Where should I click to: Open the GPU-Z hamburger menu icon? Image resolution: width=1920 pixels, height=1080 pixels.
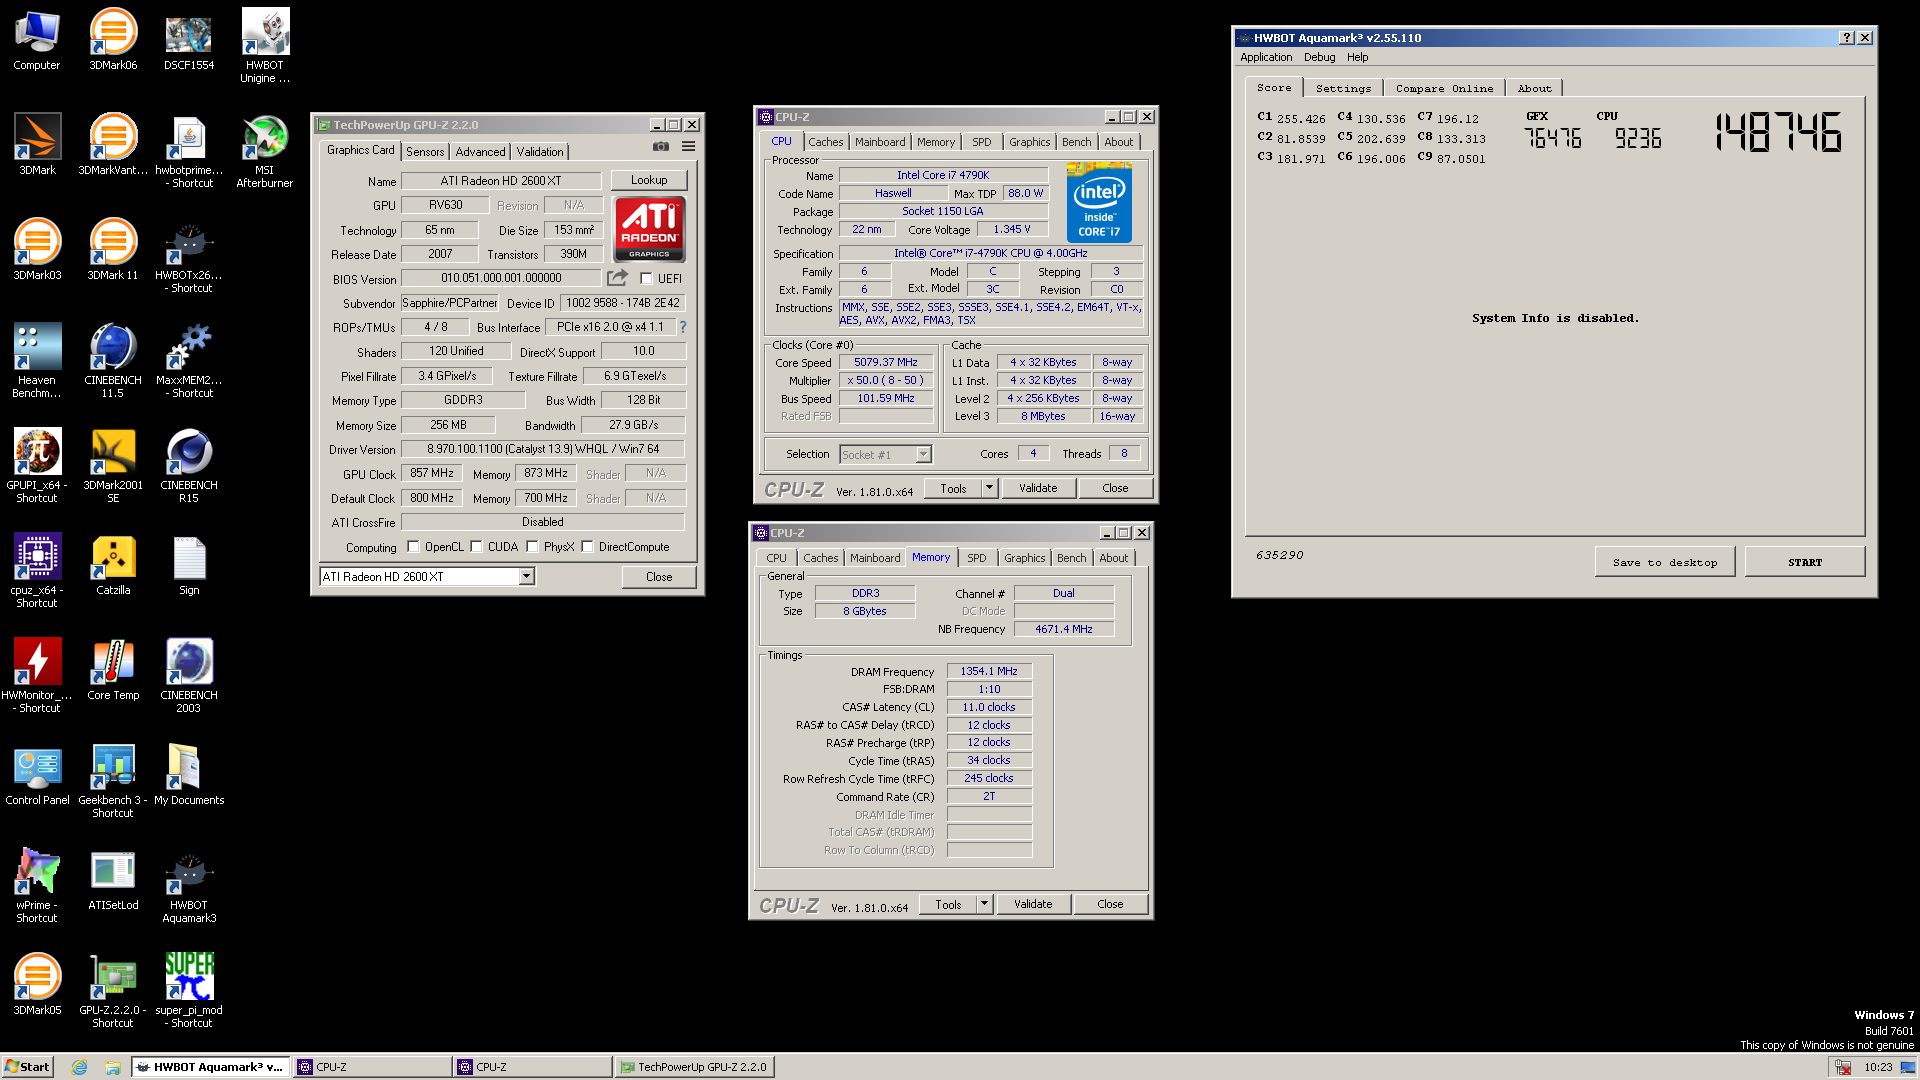689,146
